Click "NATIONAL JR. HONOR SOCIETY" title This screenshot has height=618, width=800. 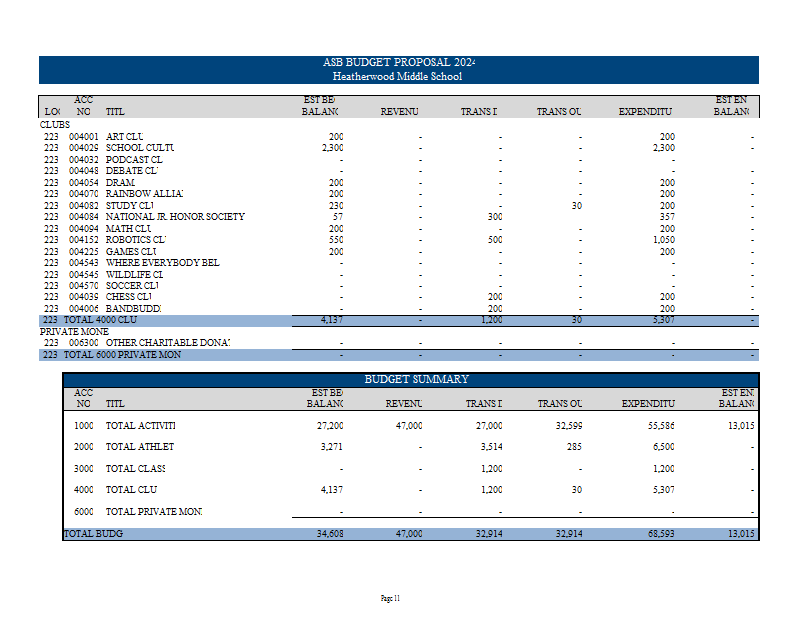175,216
